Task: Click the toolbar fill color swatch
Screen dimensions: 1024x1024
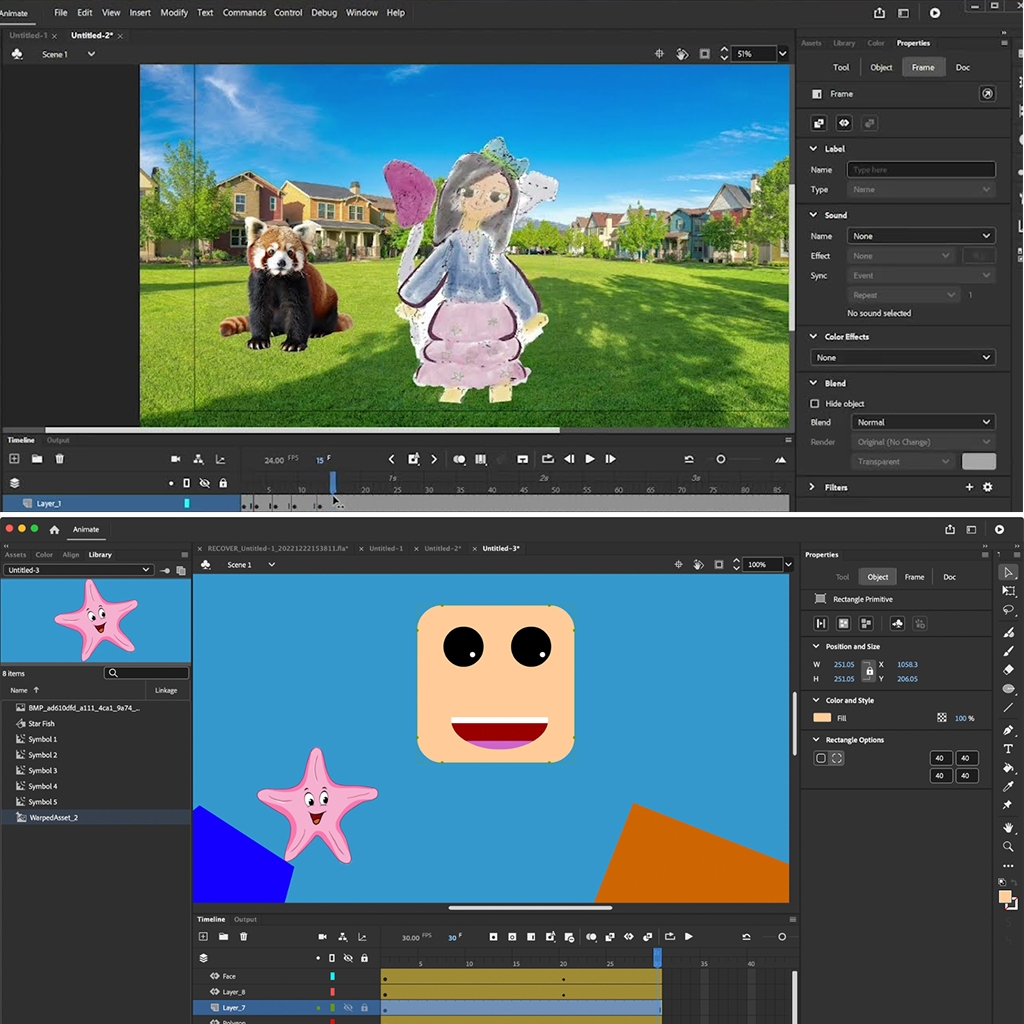Action: (x=1005, y=897)
